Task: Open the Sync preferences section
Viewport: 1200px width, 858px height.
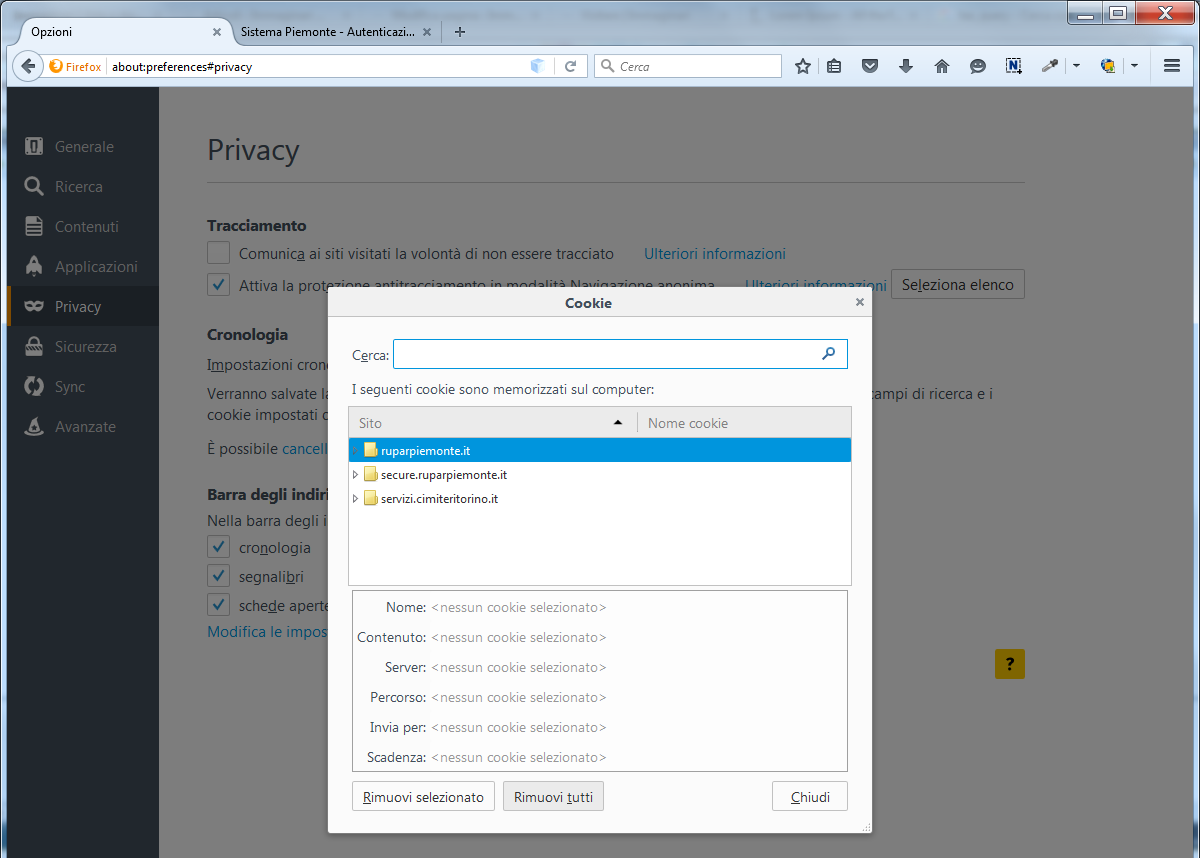Action: [82, 386]
